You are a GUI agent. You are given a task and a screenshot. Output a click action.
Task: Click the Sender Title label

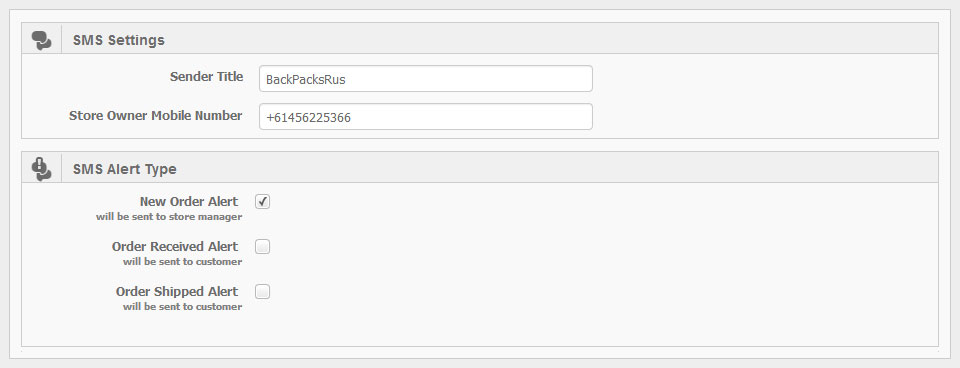pyautogui.click(x=206, y=77)
